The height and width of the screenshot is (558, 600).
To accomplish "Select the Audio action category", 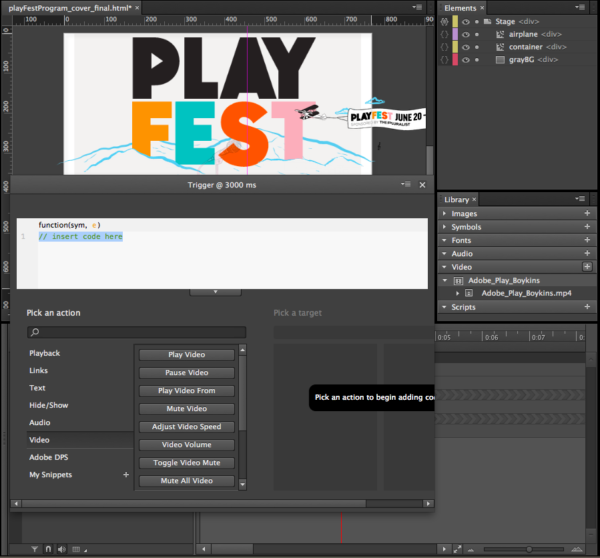I will pyautogui.click(x=39, y=423).
